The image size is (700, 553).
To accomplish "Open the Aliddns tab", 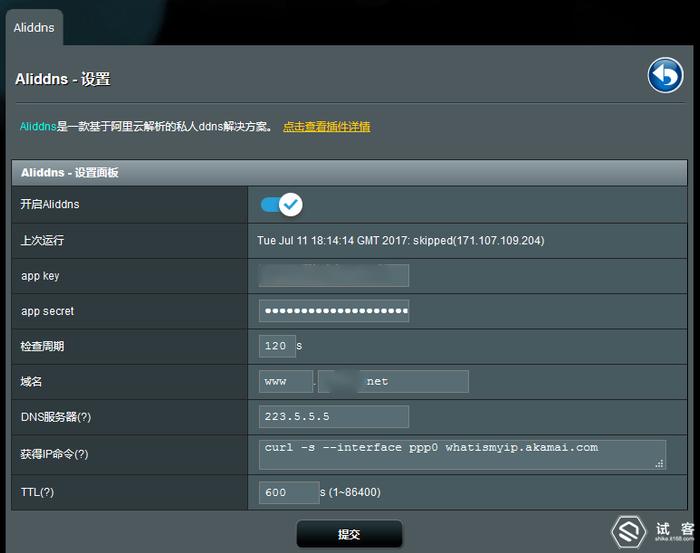I will (34, 28).
